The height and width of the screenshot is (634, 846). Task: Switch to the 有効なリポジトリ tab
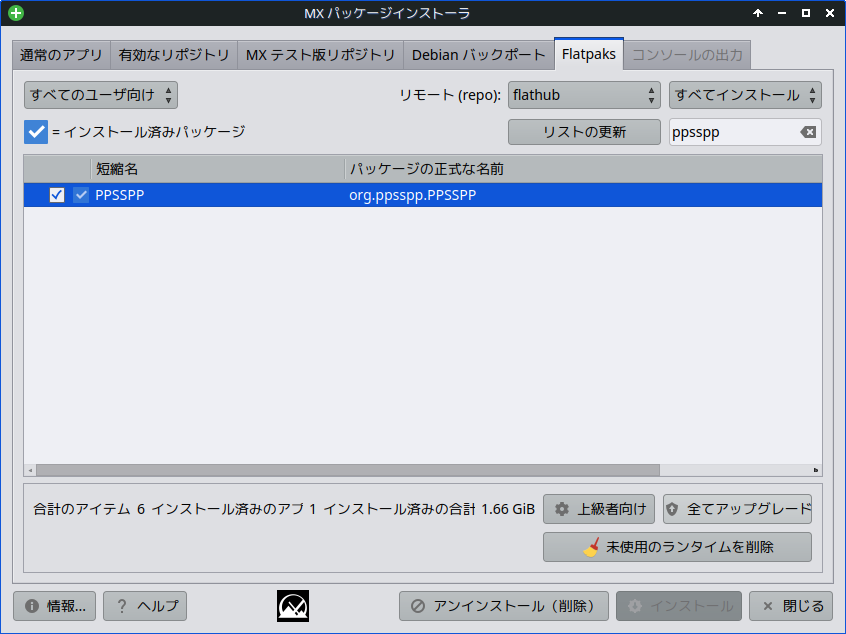point(174,55)
